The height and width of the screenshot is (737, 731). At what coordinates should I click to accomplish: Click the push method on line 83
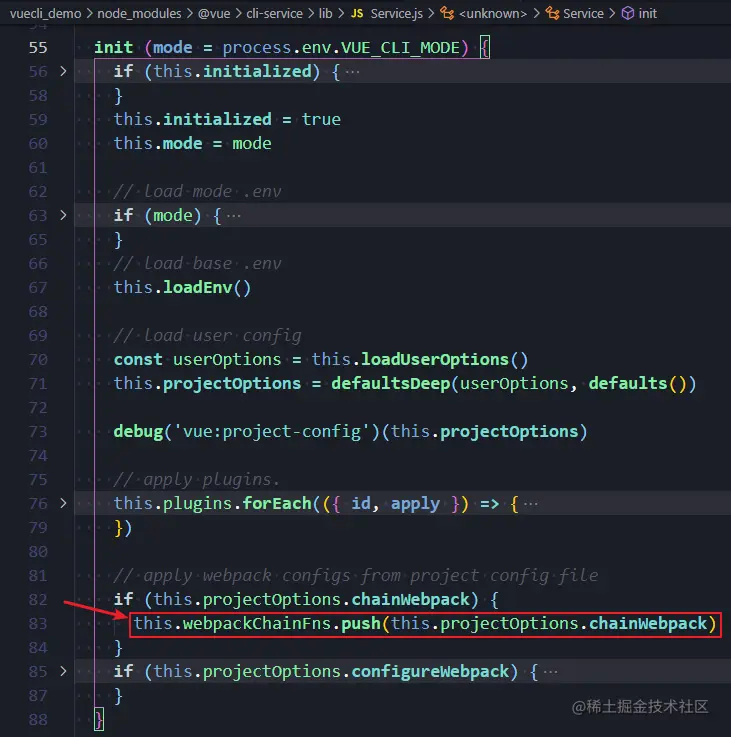point(361,623)
